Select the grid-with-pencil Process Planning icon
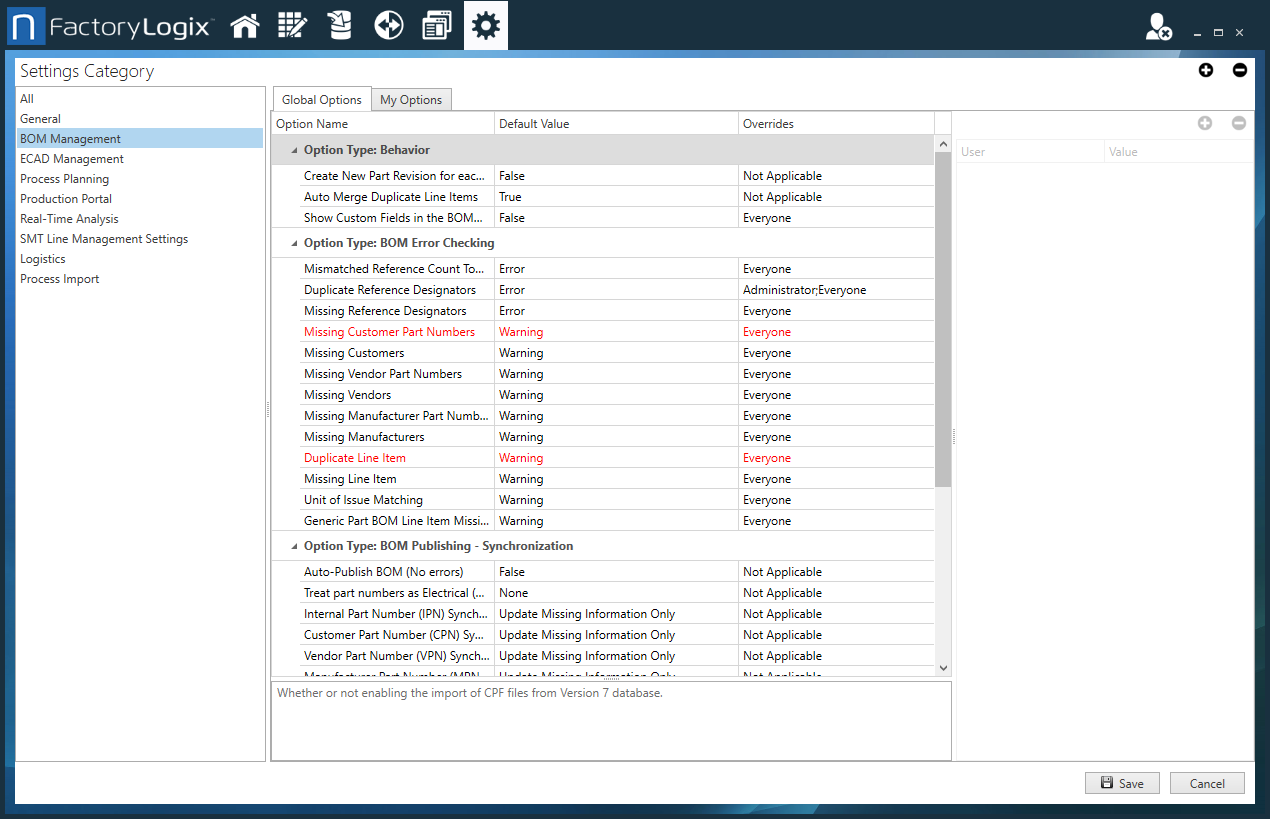The image size is (1270, 819). [292, 25]
